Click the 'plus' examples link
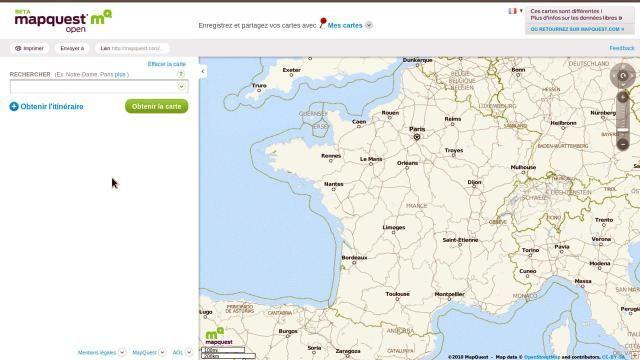 [120, 74]
